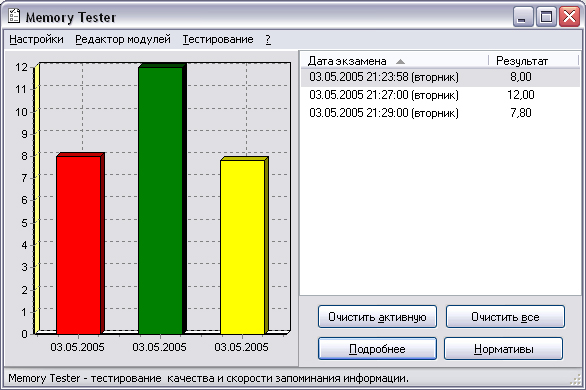Open details with the Подробнее button
The image size is (586, 390).
(377, 349)
